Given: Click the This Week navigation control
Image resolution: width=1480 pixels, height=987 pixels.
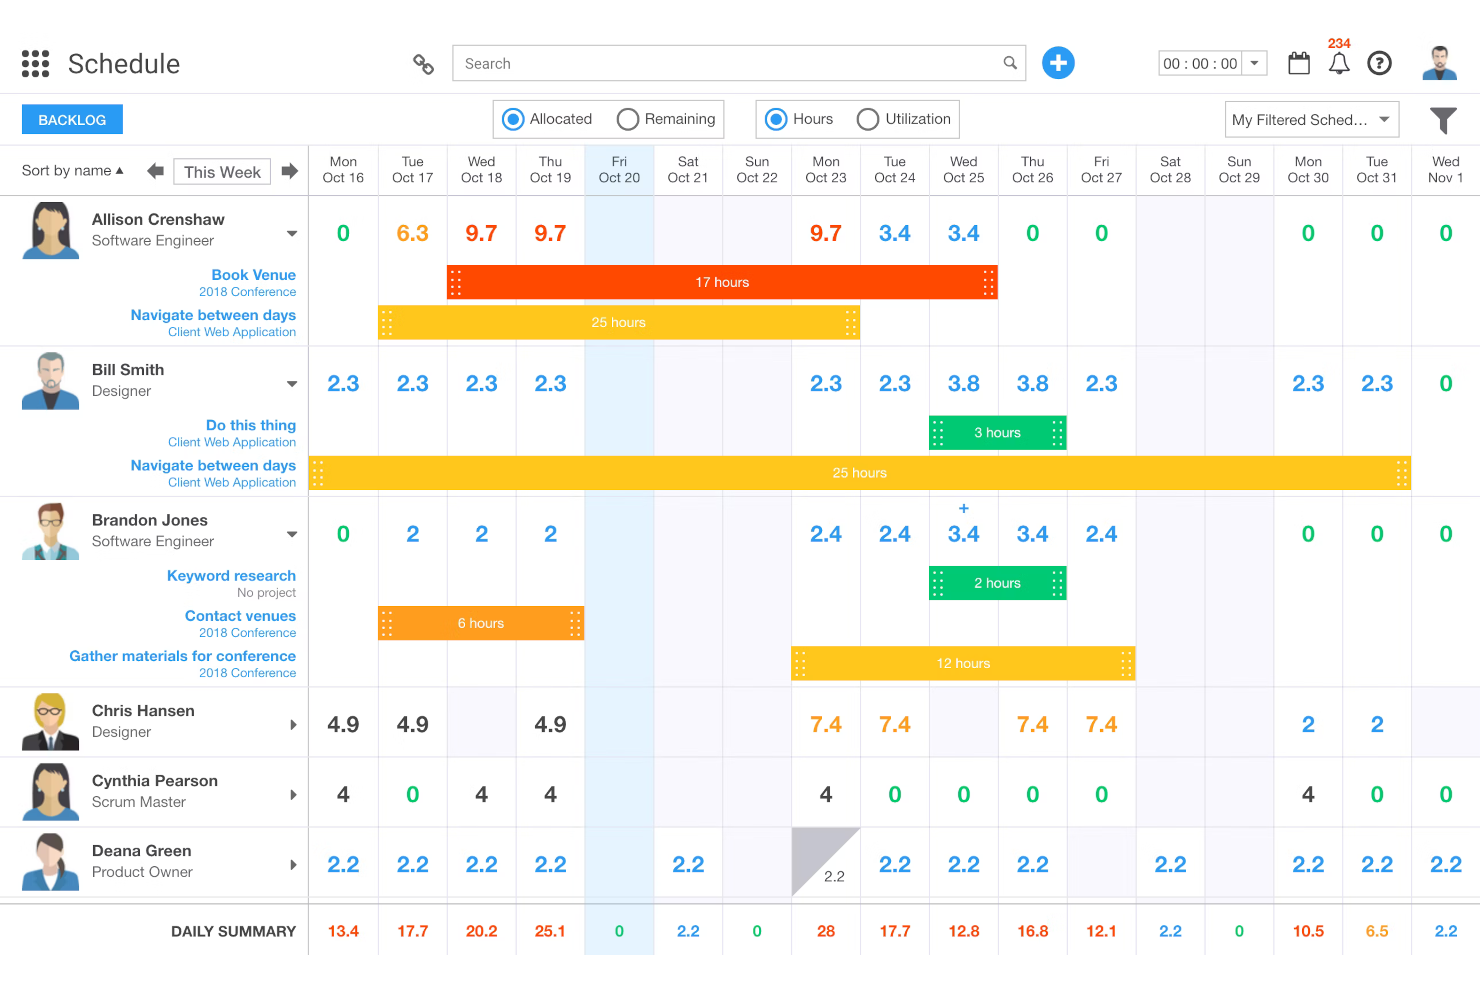Looking at the screenshot, I should coord(221,171).
